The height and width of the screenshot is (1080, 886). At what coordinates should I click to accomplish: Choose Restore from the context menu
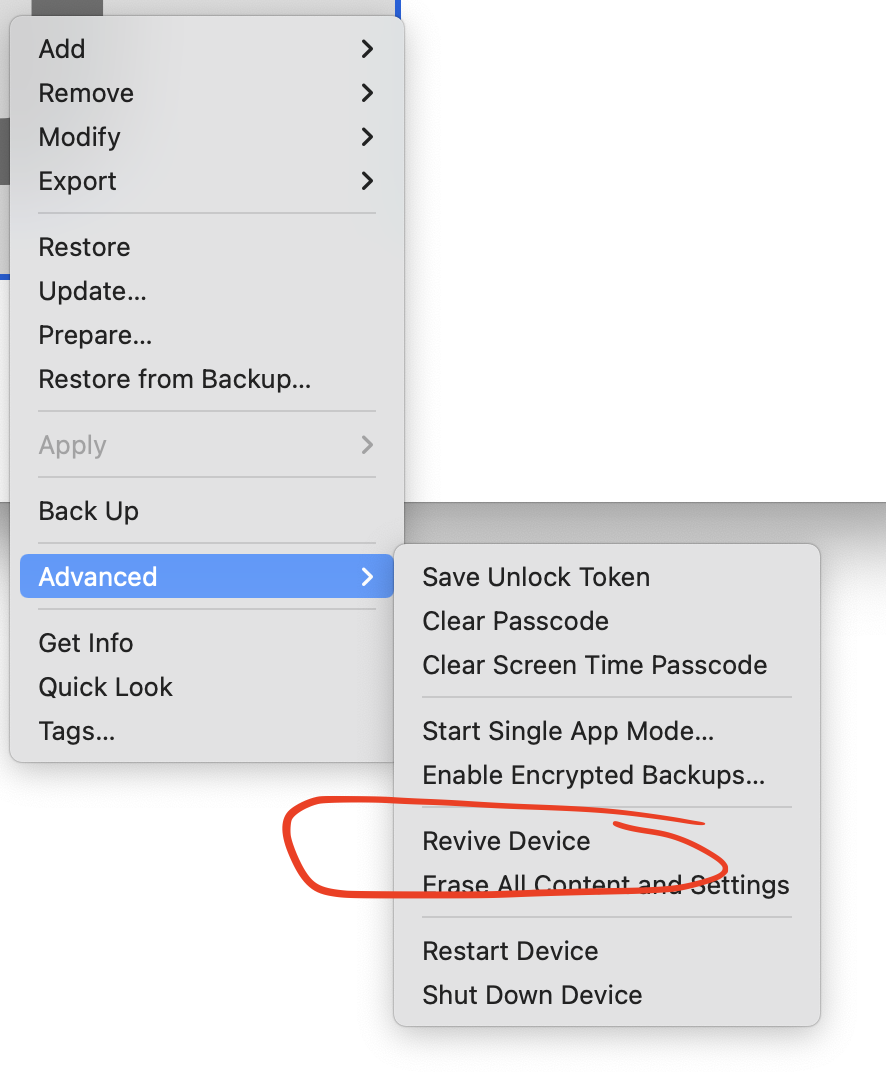click(85, 247)
